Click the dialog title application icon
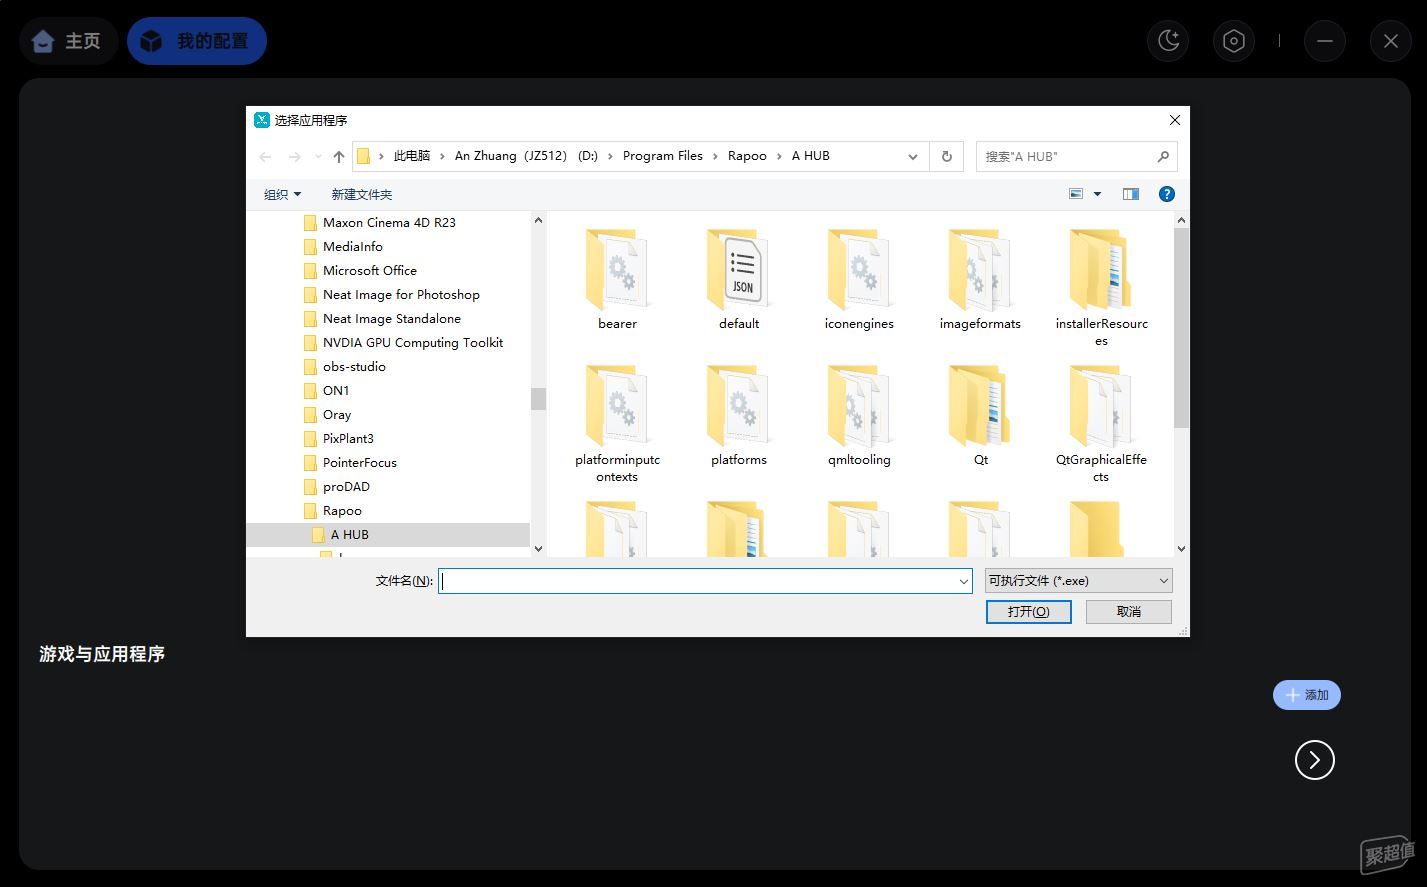 (x=262, y=120)
